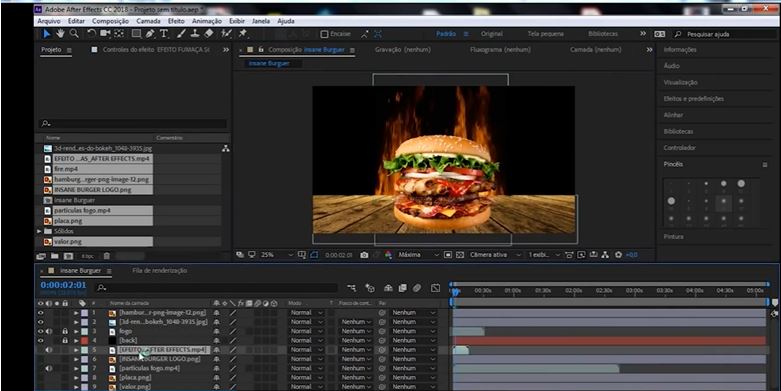Screen dimensions: 781x391
Task: Select the Eraser tool
Action: (x=209, y=34)
